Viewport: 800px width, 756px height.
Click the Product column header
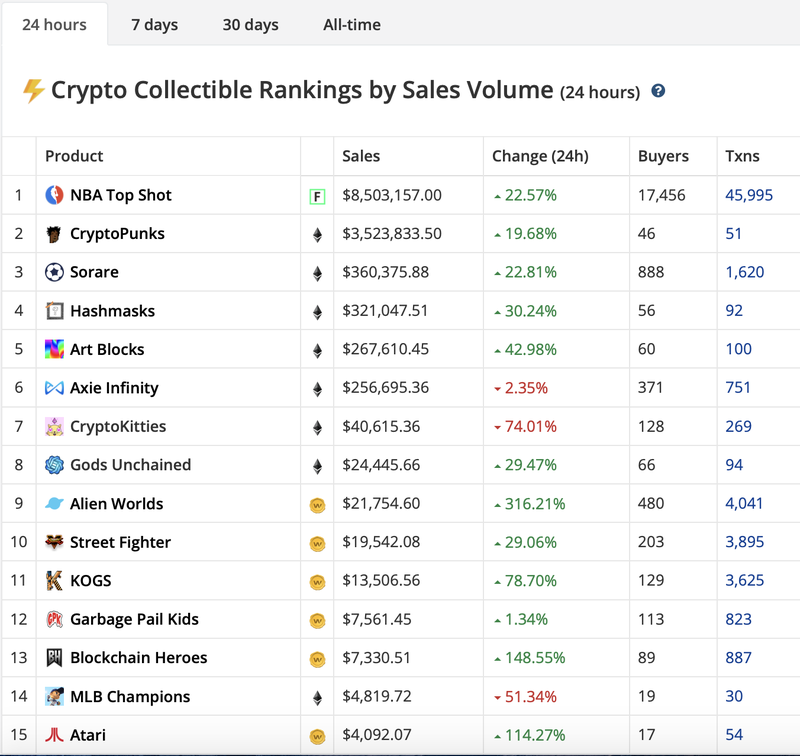point(74,156)
